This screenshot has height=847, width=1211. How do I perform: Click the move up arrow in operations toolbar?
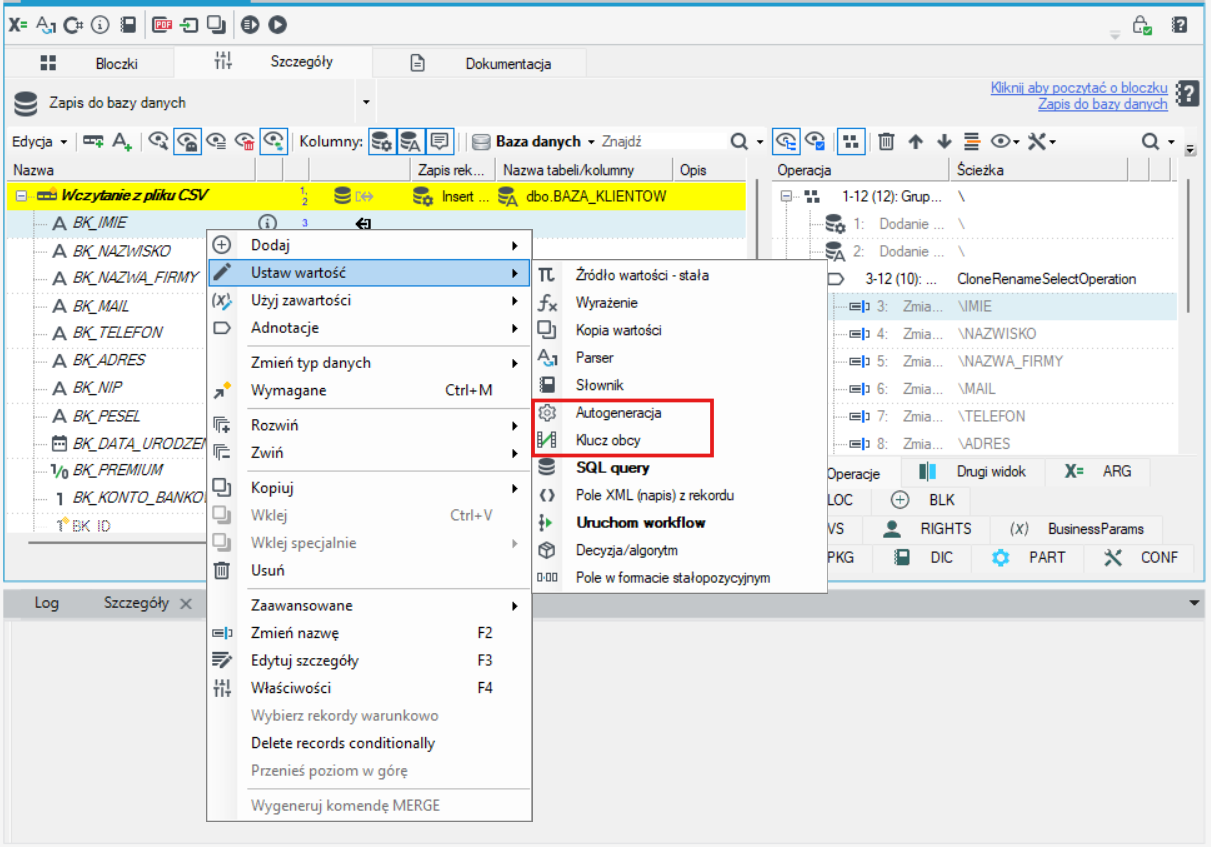pos(915,142)
